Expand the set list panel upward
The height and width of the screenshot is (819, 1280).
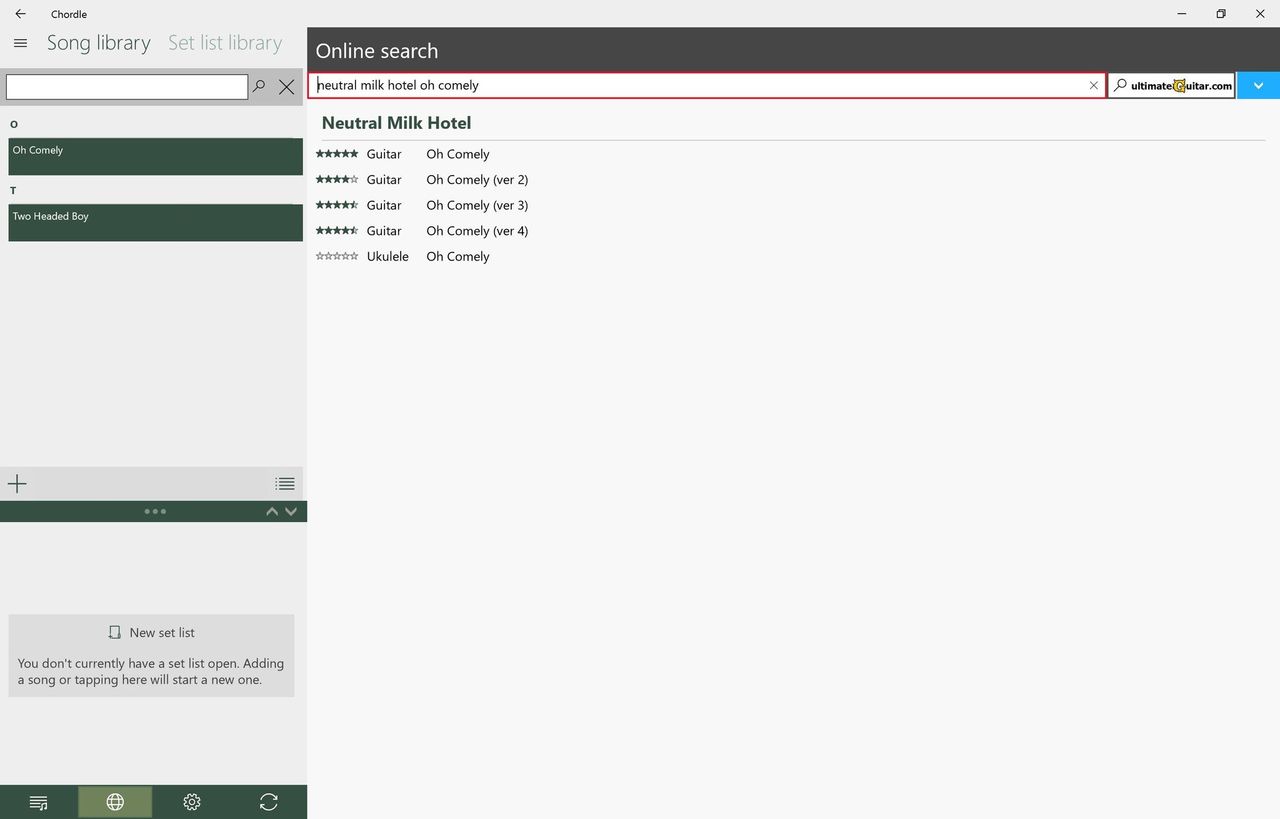[272, 511]
